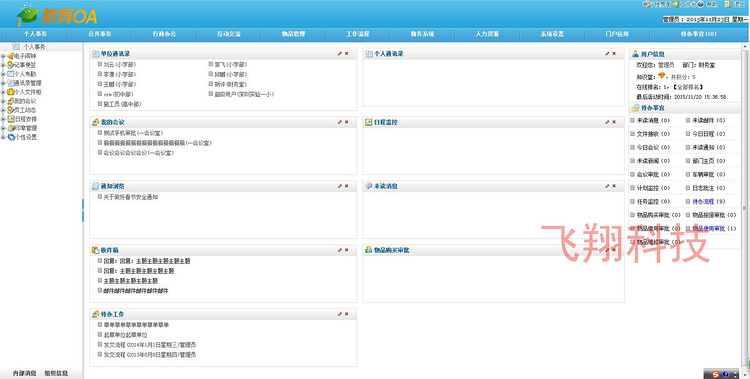Screen dimensions: 750x379
Task: Click the edit pencil on 单位通讯录 panel
Action: (340, 54)
